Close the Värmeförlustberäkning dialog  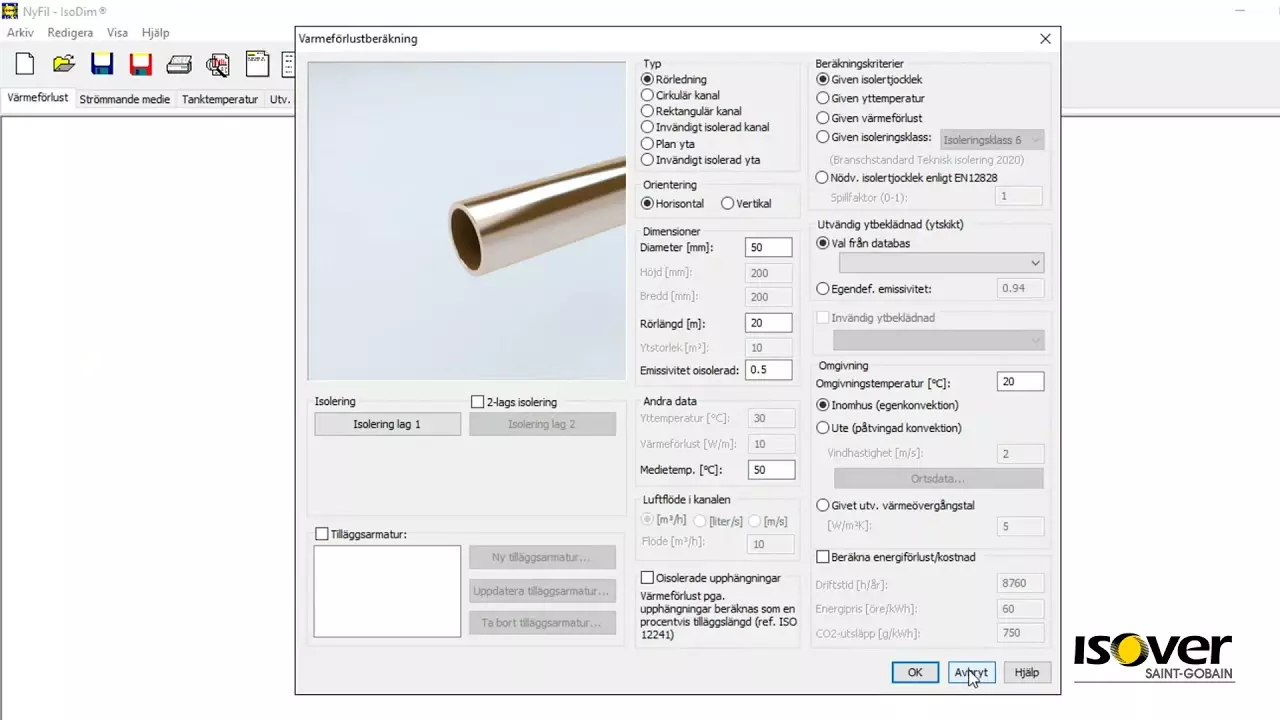tap(1045, 39)
